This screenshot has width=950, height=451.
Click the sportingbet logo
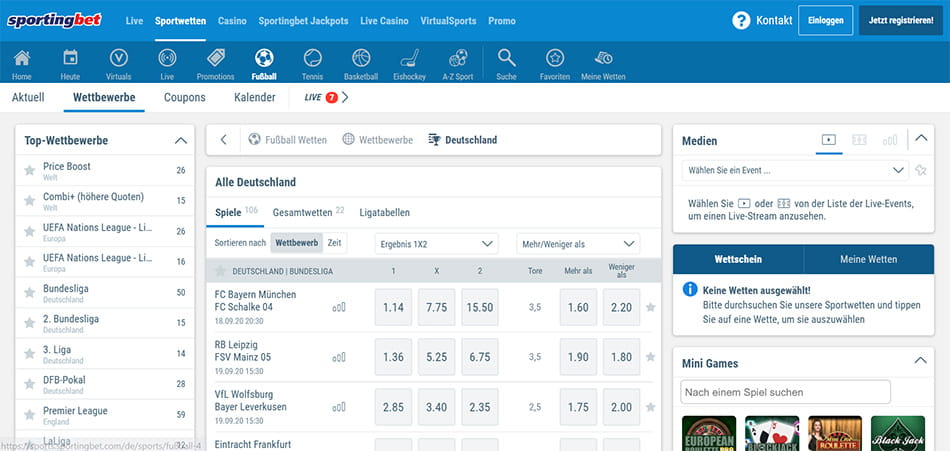[x=55, y=21]
